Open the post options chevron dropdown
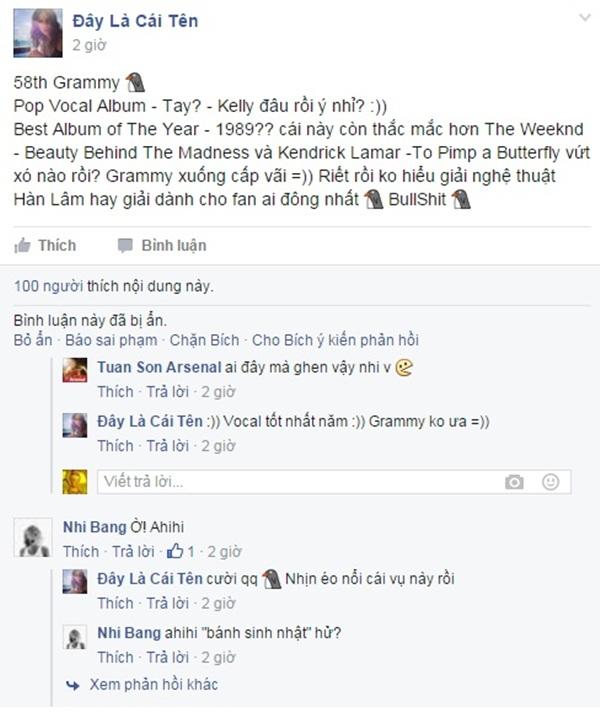Image resolution: width=600 pixels, height=712 pixels. (x=585, y=17)
